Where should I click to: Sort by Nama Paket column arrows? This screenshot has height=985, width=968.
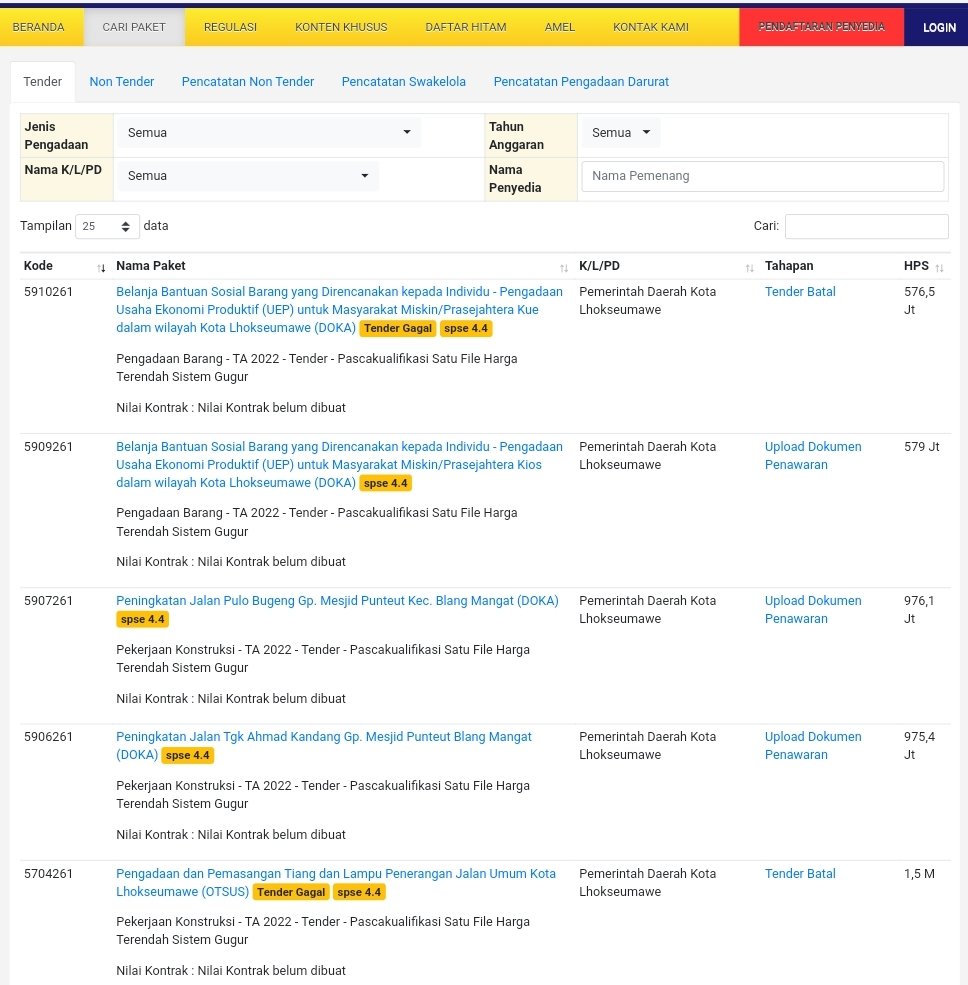click(564, 267)
